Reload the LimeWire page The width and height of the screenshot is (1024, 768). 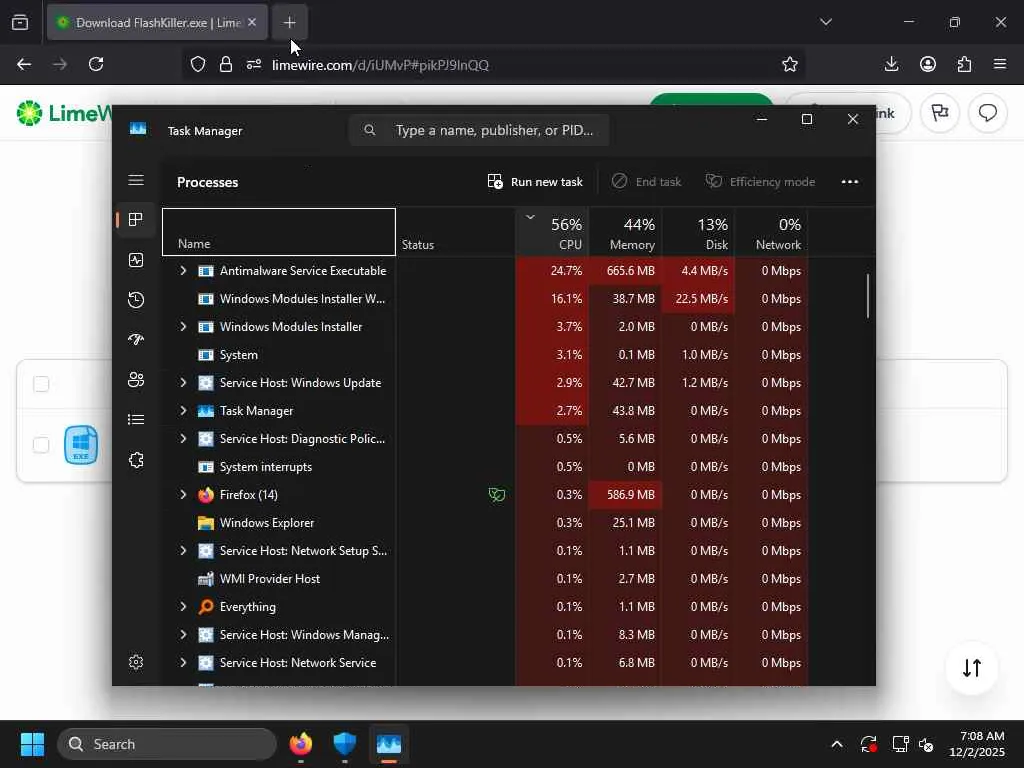[x=96, y=64]
